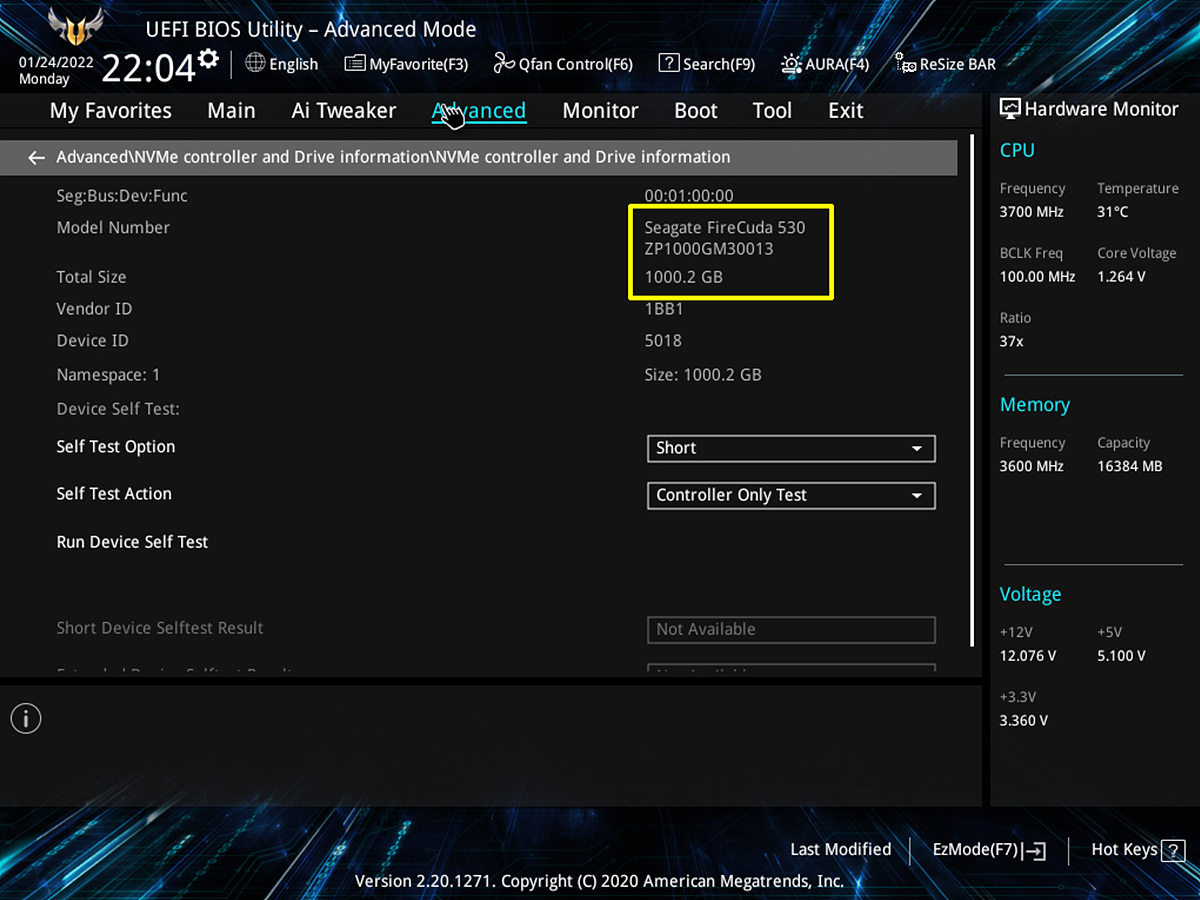Click Seg:Bus:Dev:Func value 00:01:00:00
The height and width of the screenshot is (900, 1200).
pos(689,196)
